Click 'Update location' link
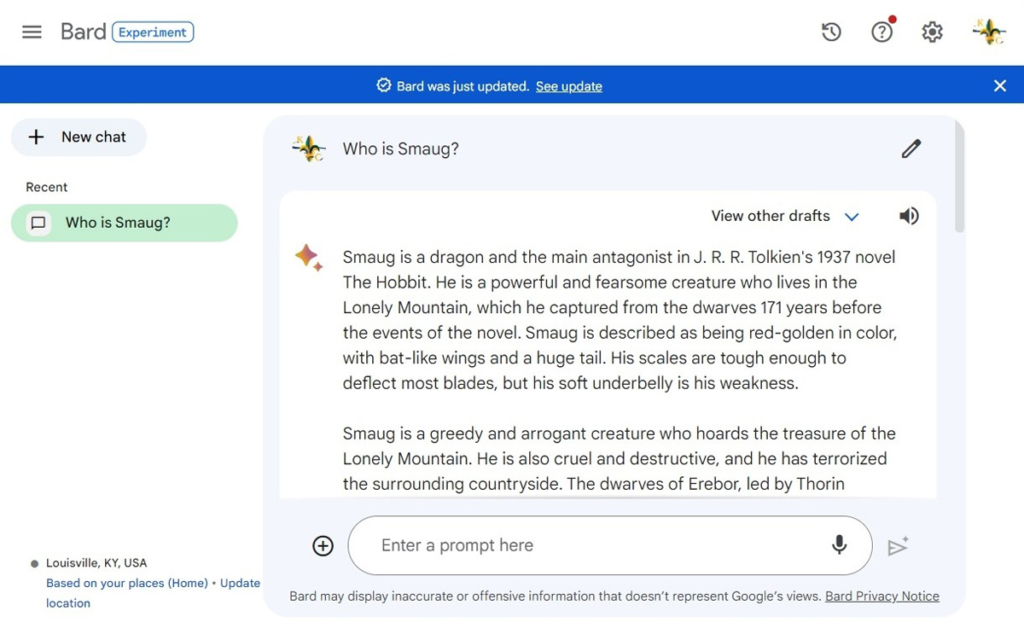Screen dimensions: 1024x640 (x=240, y=583)
